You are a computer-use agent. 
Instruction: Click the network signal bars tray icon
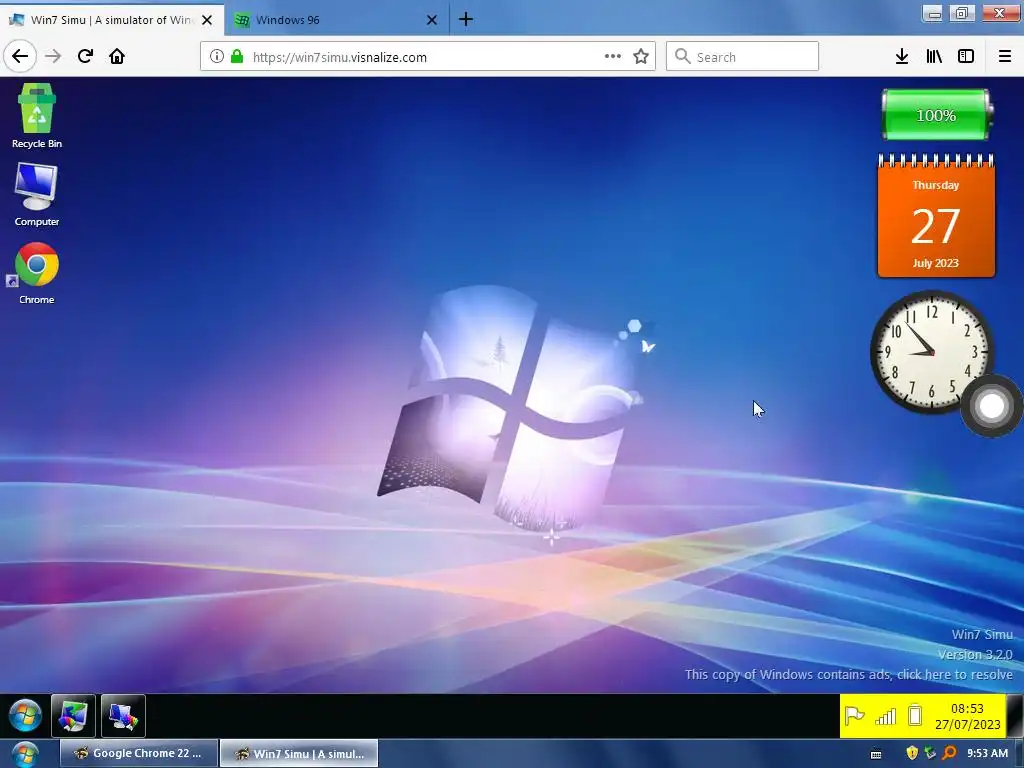[886, 716]
